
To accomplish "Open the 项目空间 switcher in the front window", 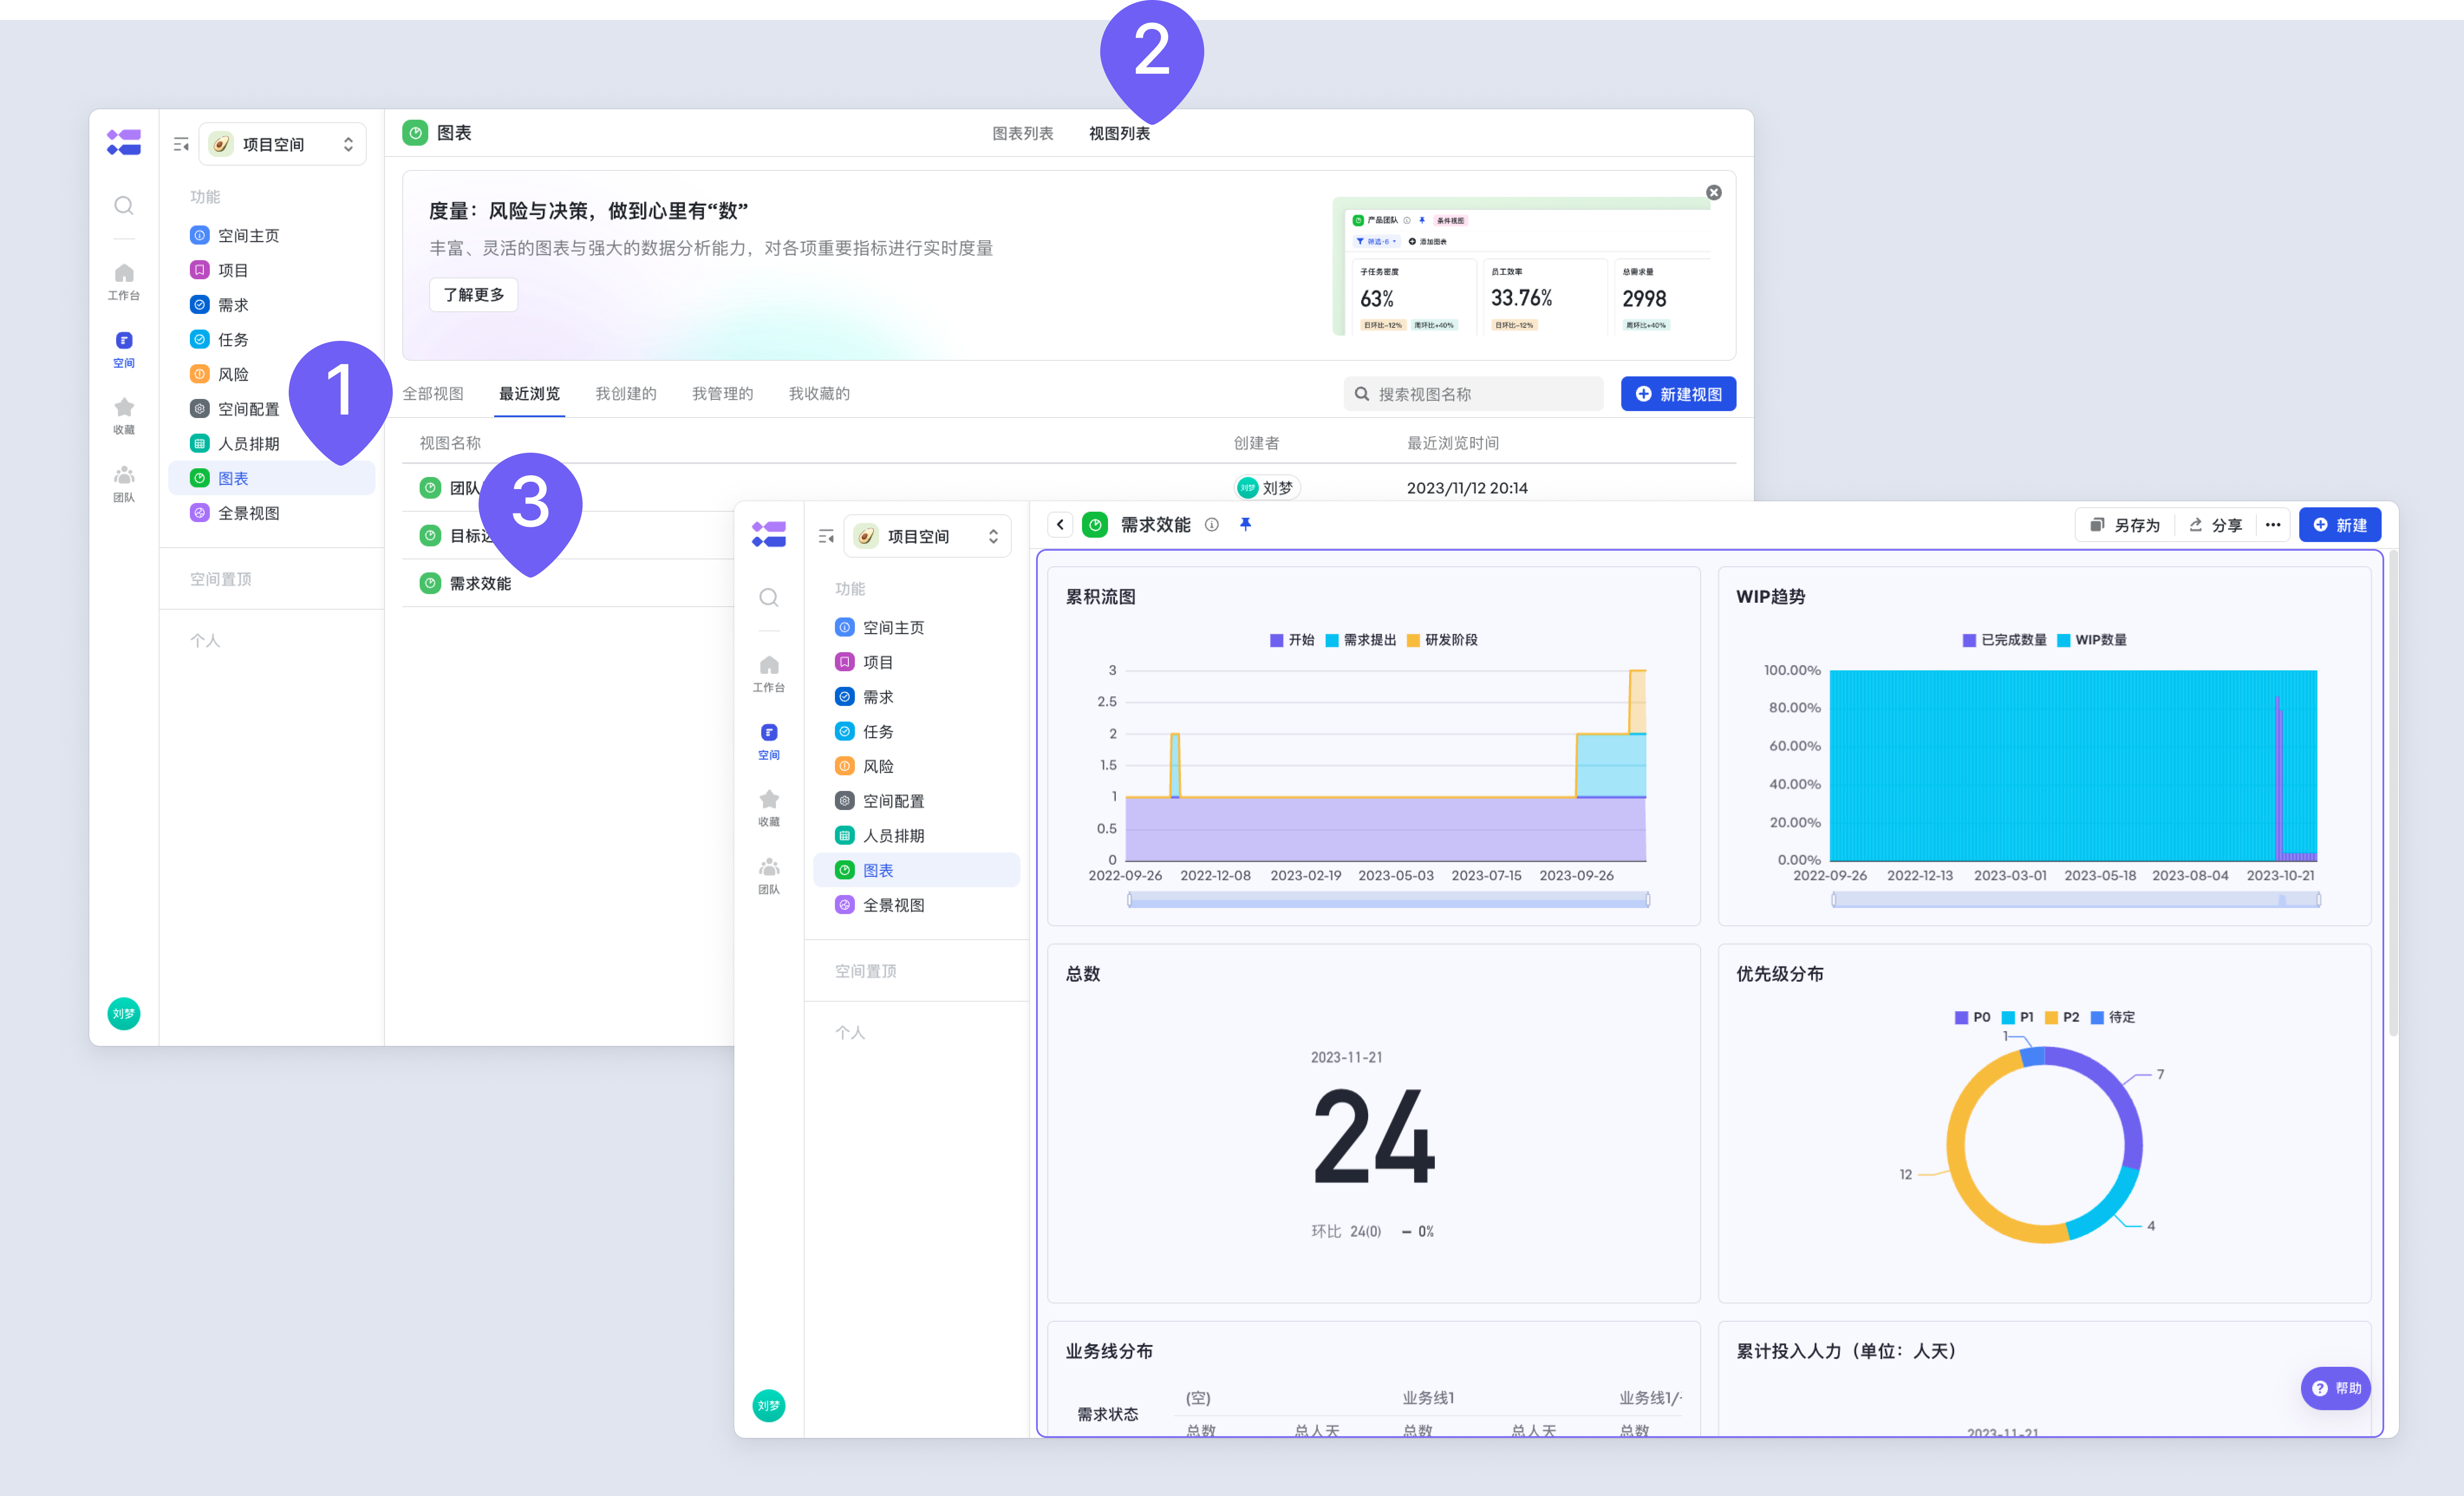I will coord(928,537).
